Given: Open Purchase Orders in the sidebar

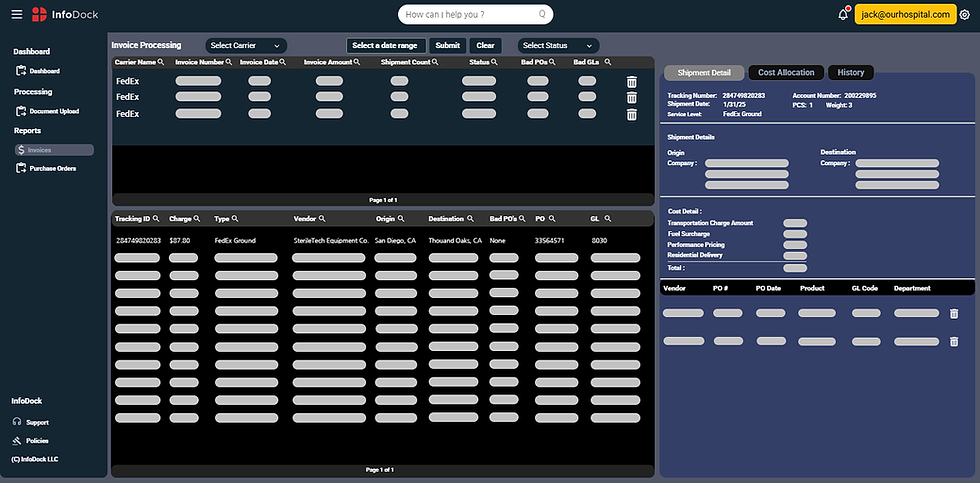Looking at the screenshot, I should coord(46,169).
